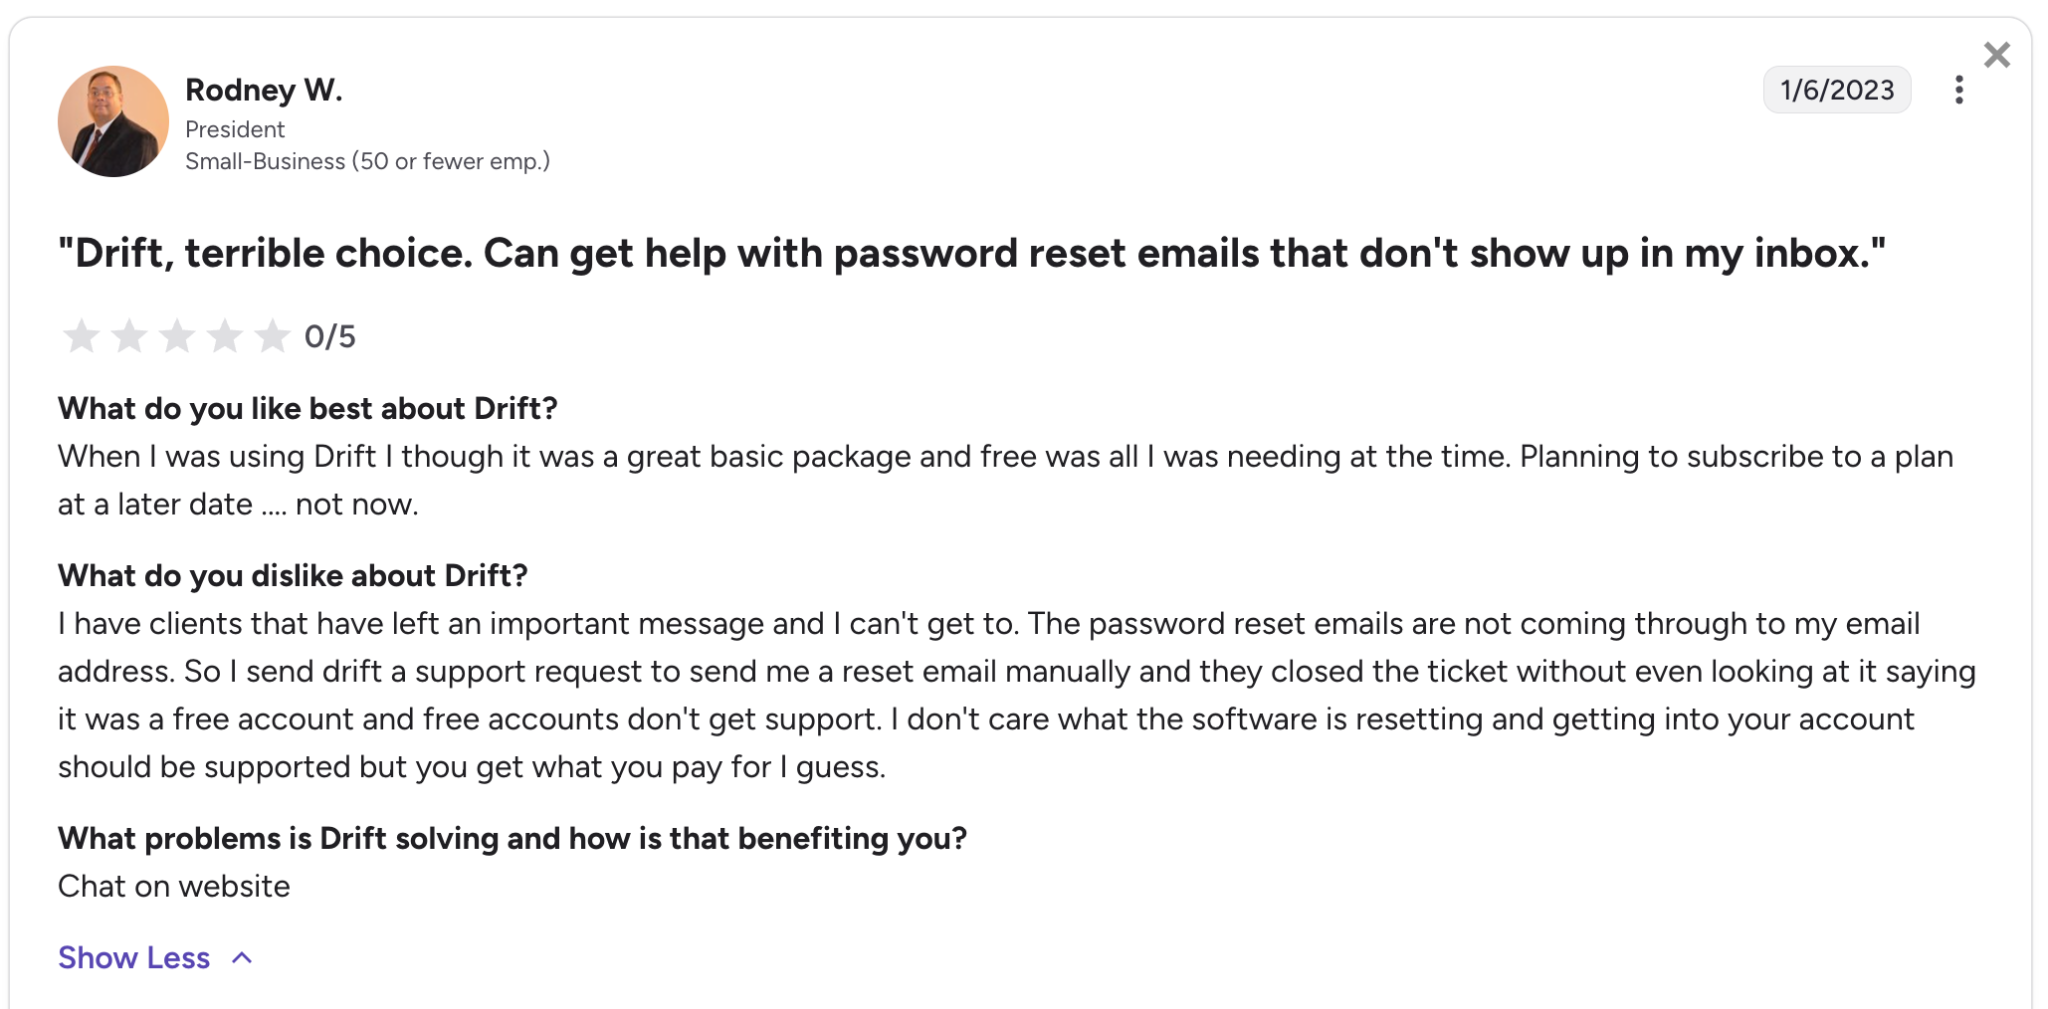Click the fifth rating star
Image resolution: width=2048 pixels, height=1009 pixels.
(x=272, y=337)
